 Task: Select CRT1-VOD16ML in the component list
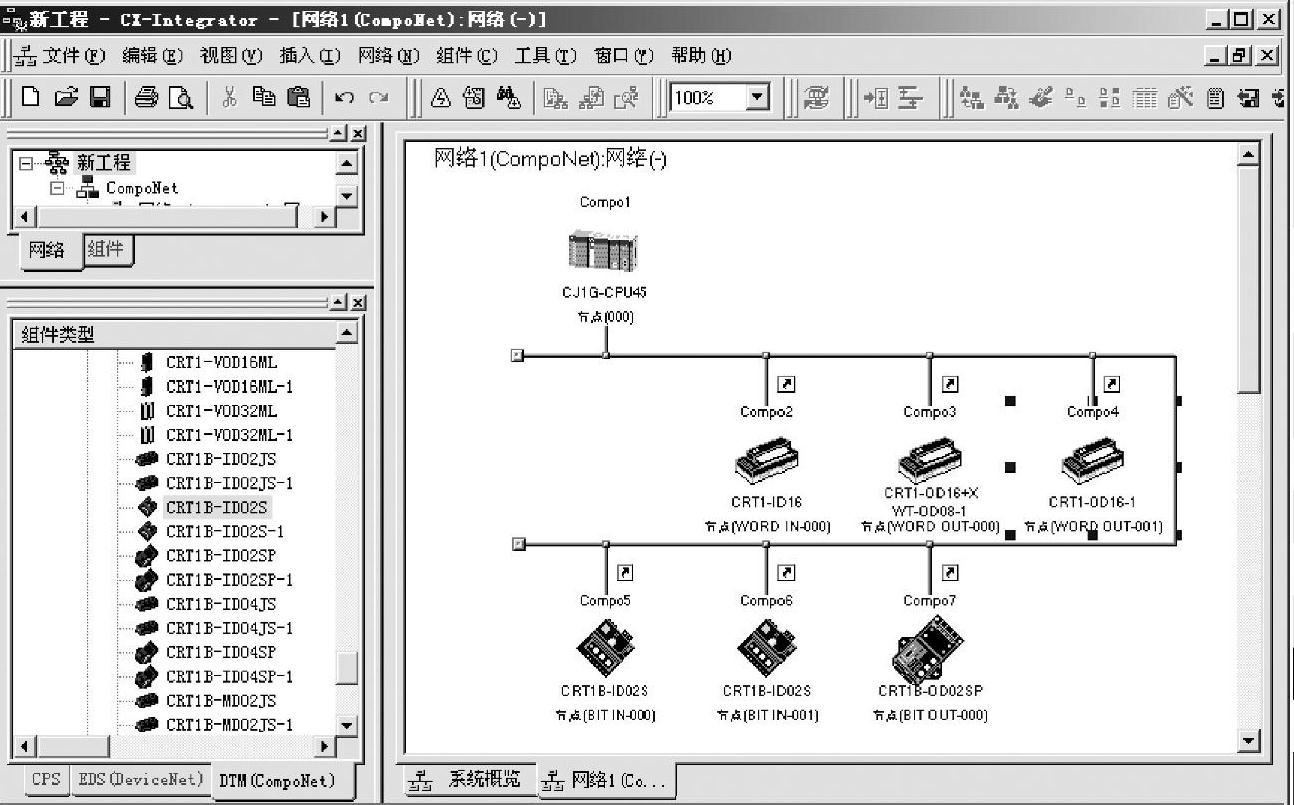(221, 362)
